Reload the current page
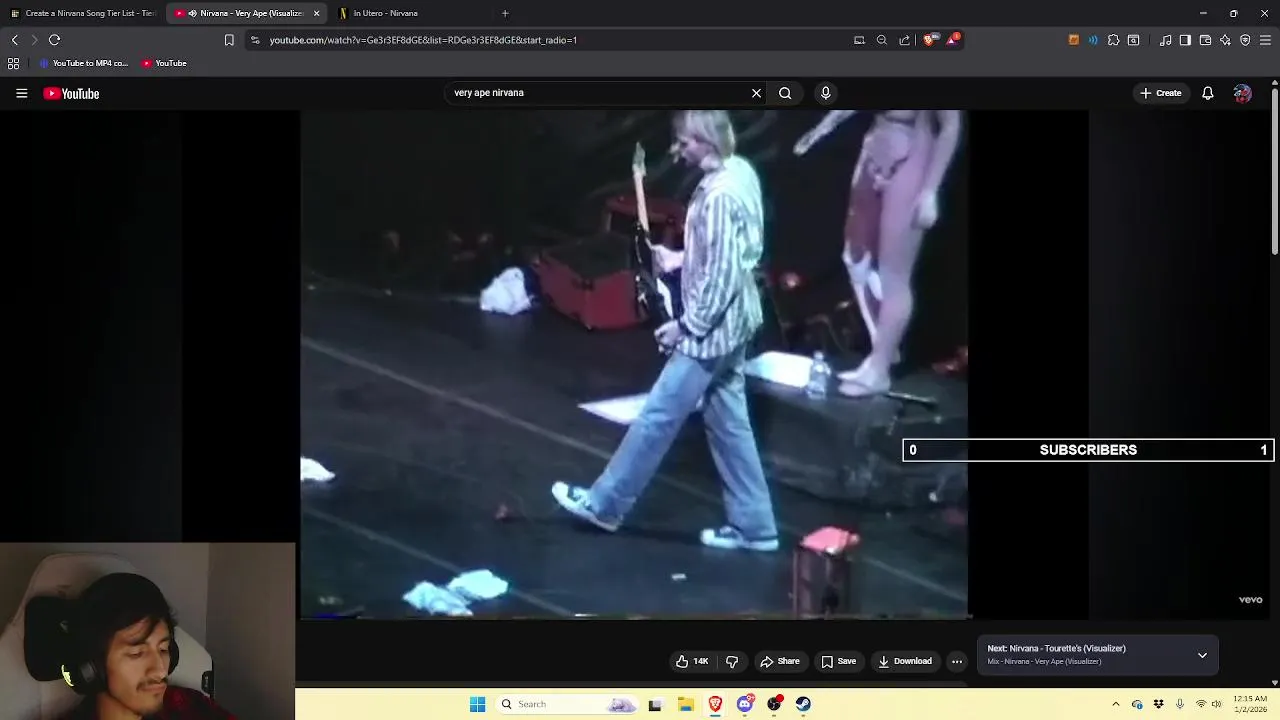The width and height of the screenshot is (1280, 720). [x=54, y=40]
